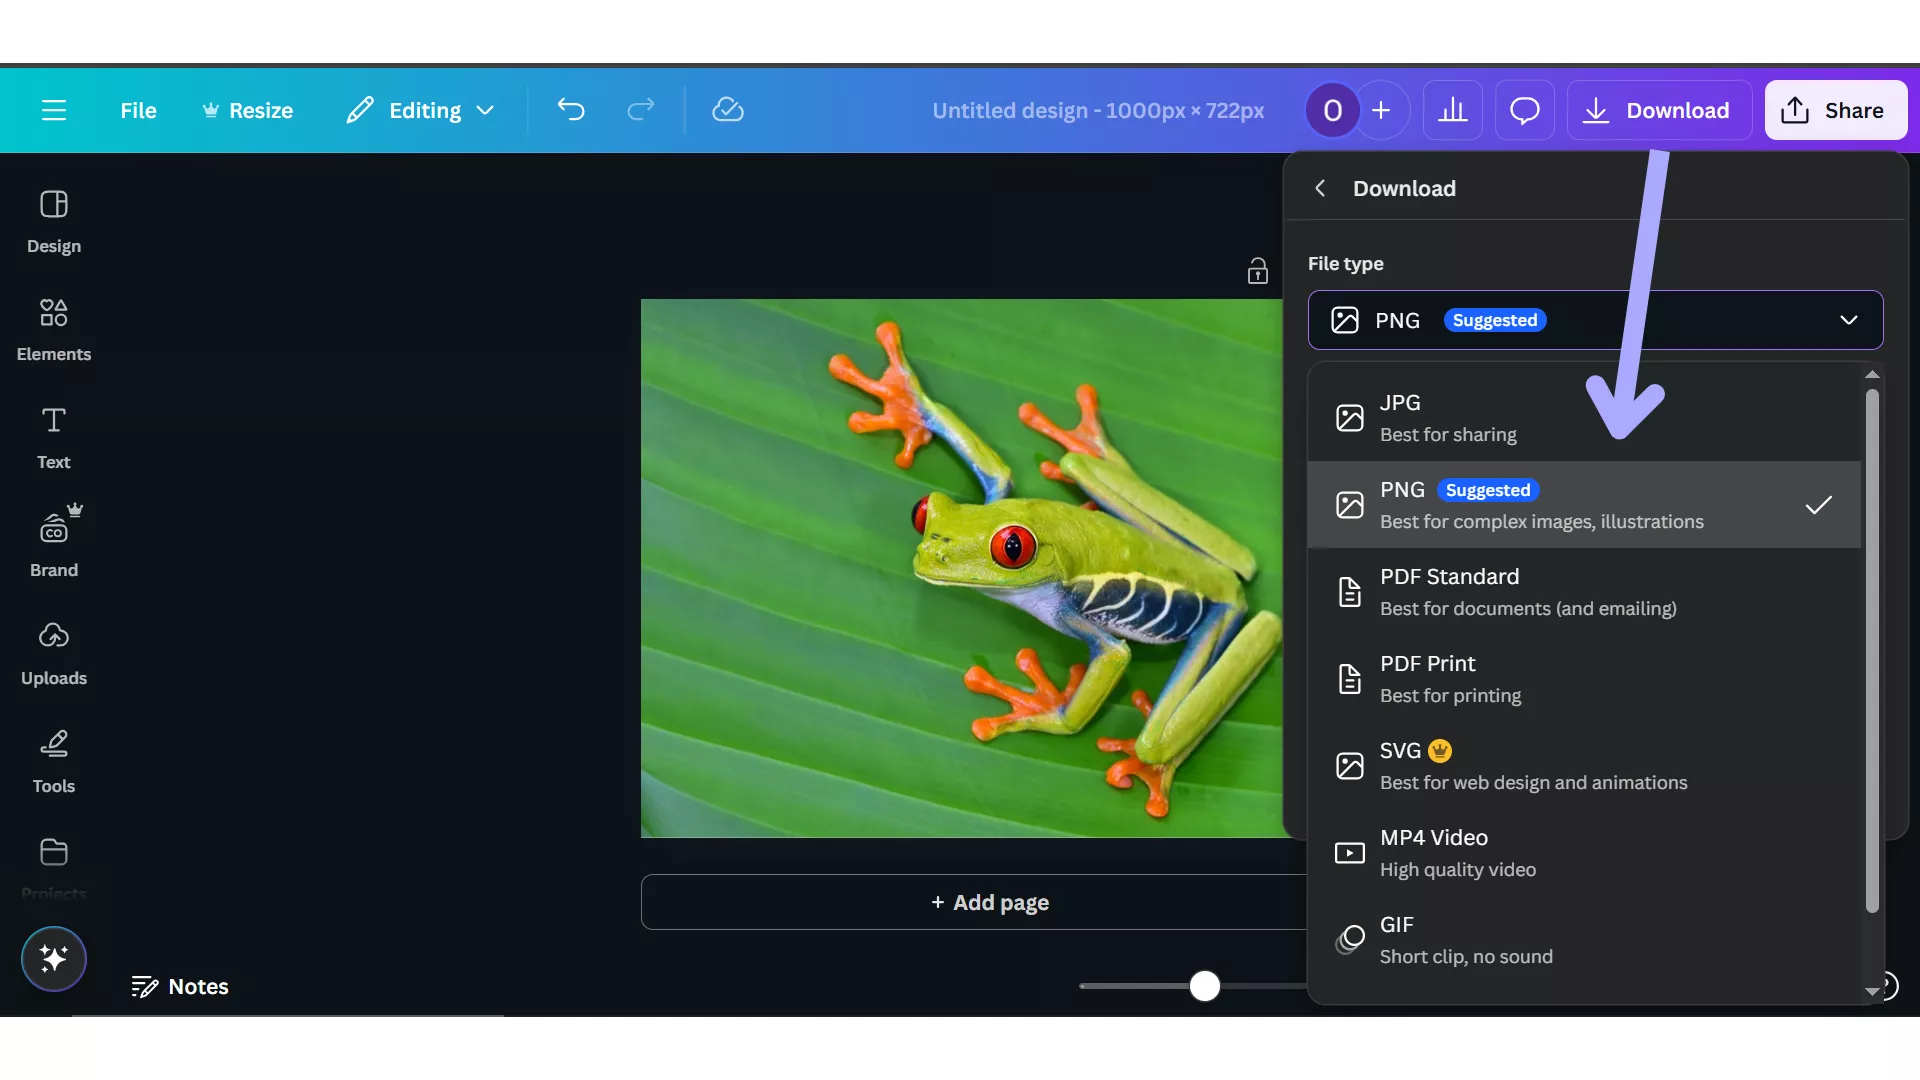Open the Elements panel
The height and width of the screenshot is (1080, 1920).
click(x=53, y=330)
